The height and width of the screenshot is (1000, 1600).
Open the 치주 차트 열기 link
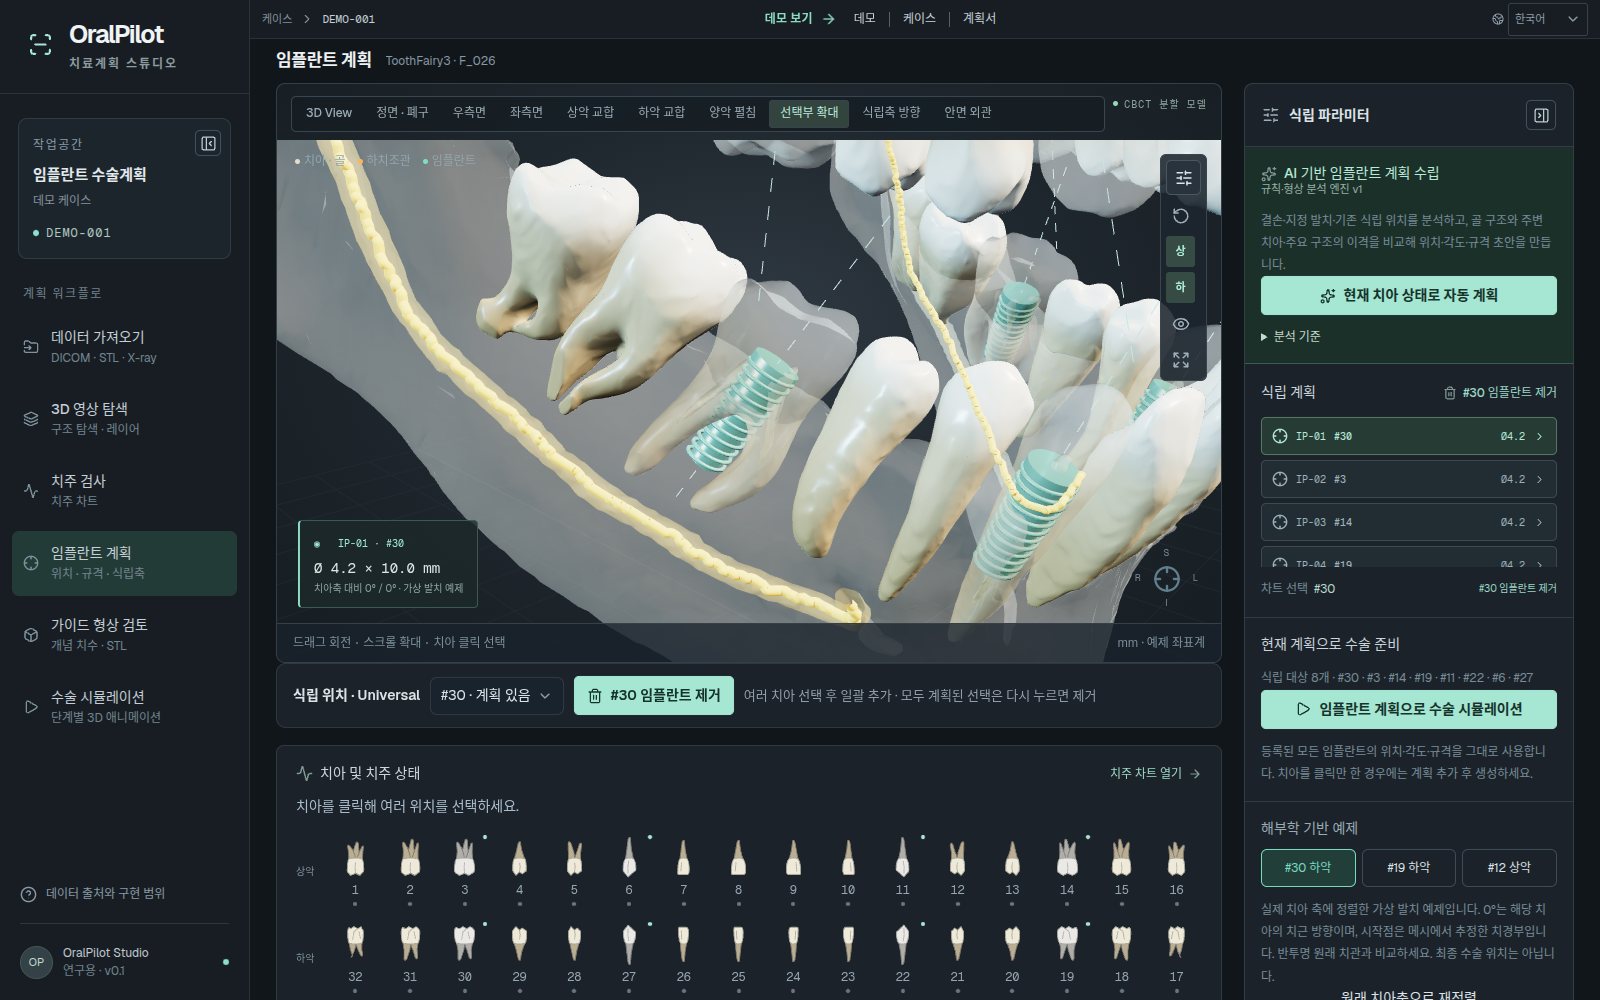(1155, 773)
